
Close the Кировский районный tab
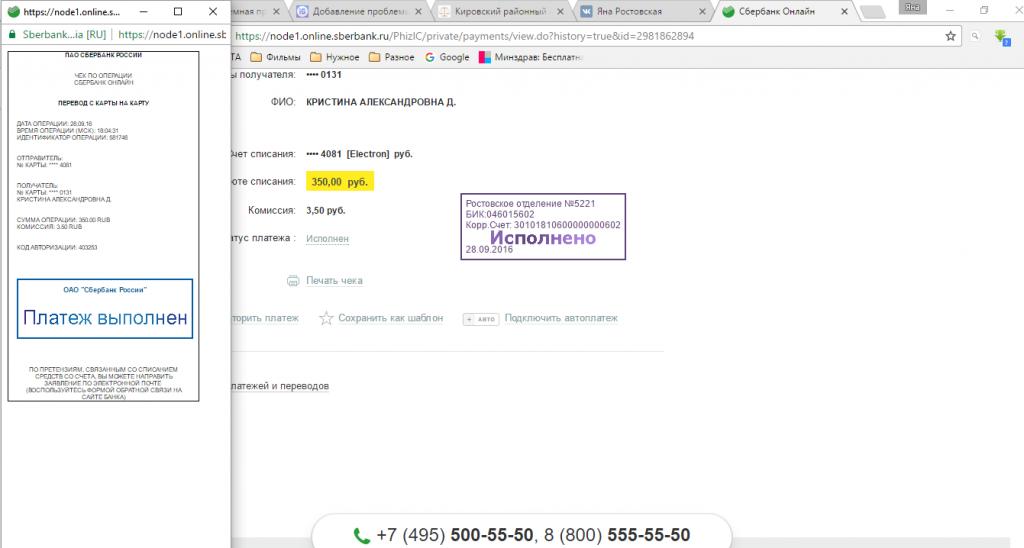pos(560,11)
